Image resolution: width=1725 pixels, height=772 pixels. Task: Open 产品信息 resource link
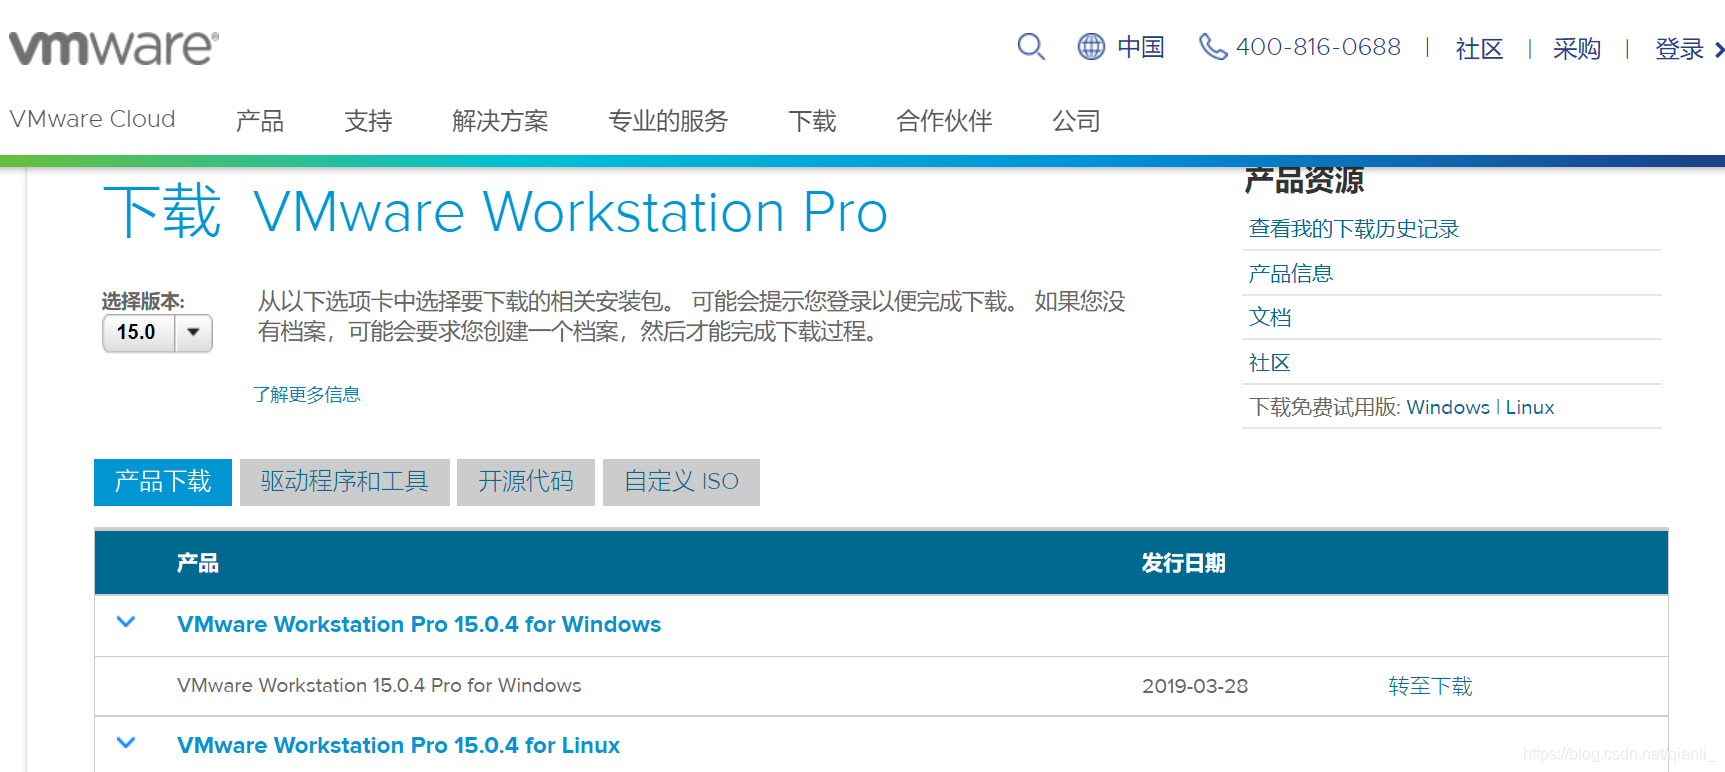tap(1290, 273)
